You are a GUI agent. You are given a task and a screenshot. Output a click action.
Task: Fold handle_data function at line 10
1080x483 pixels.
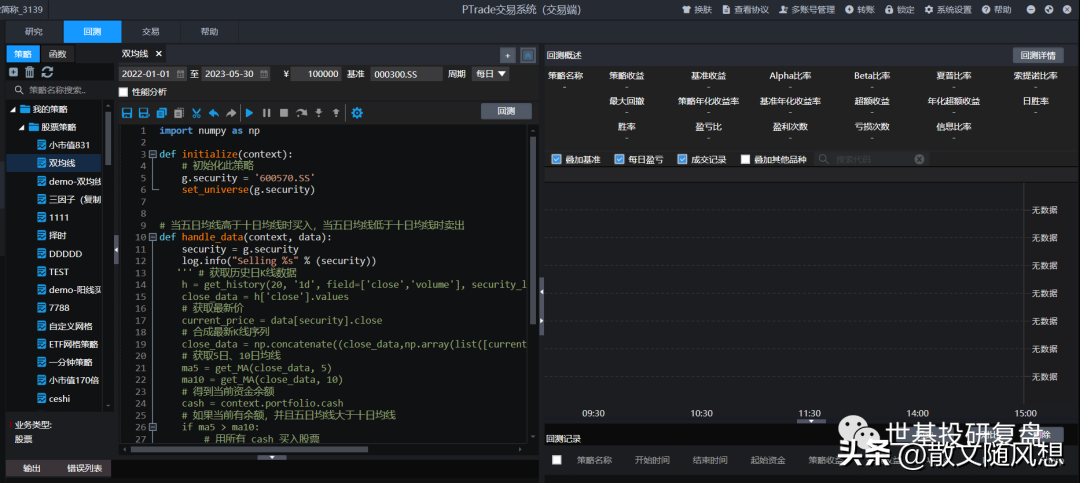click(x=153, y=237)
